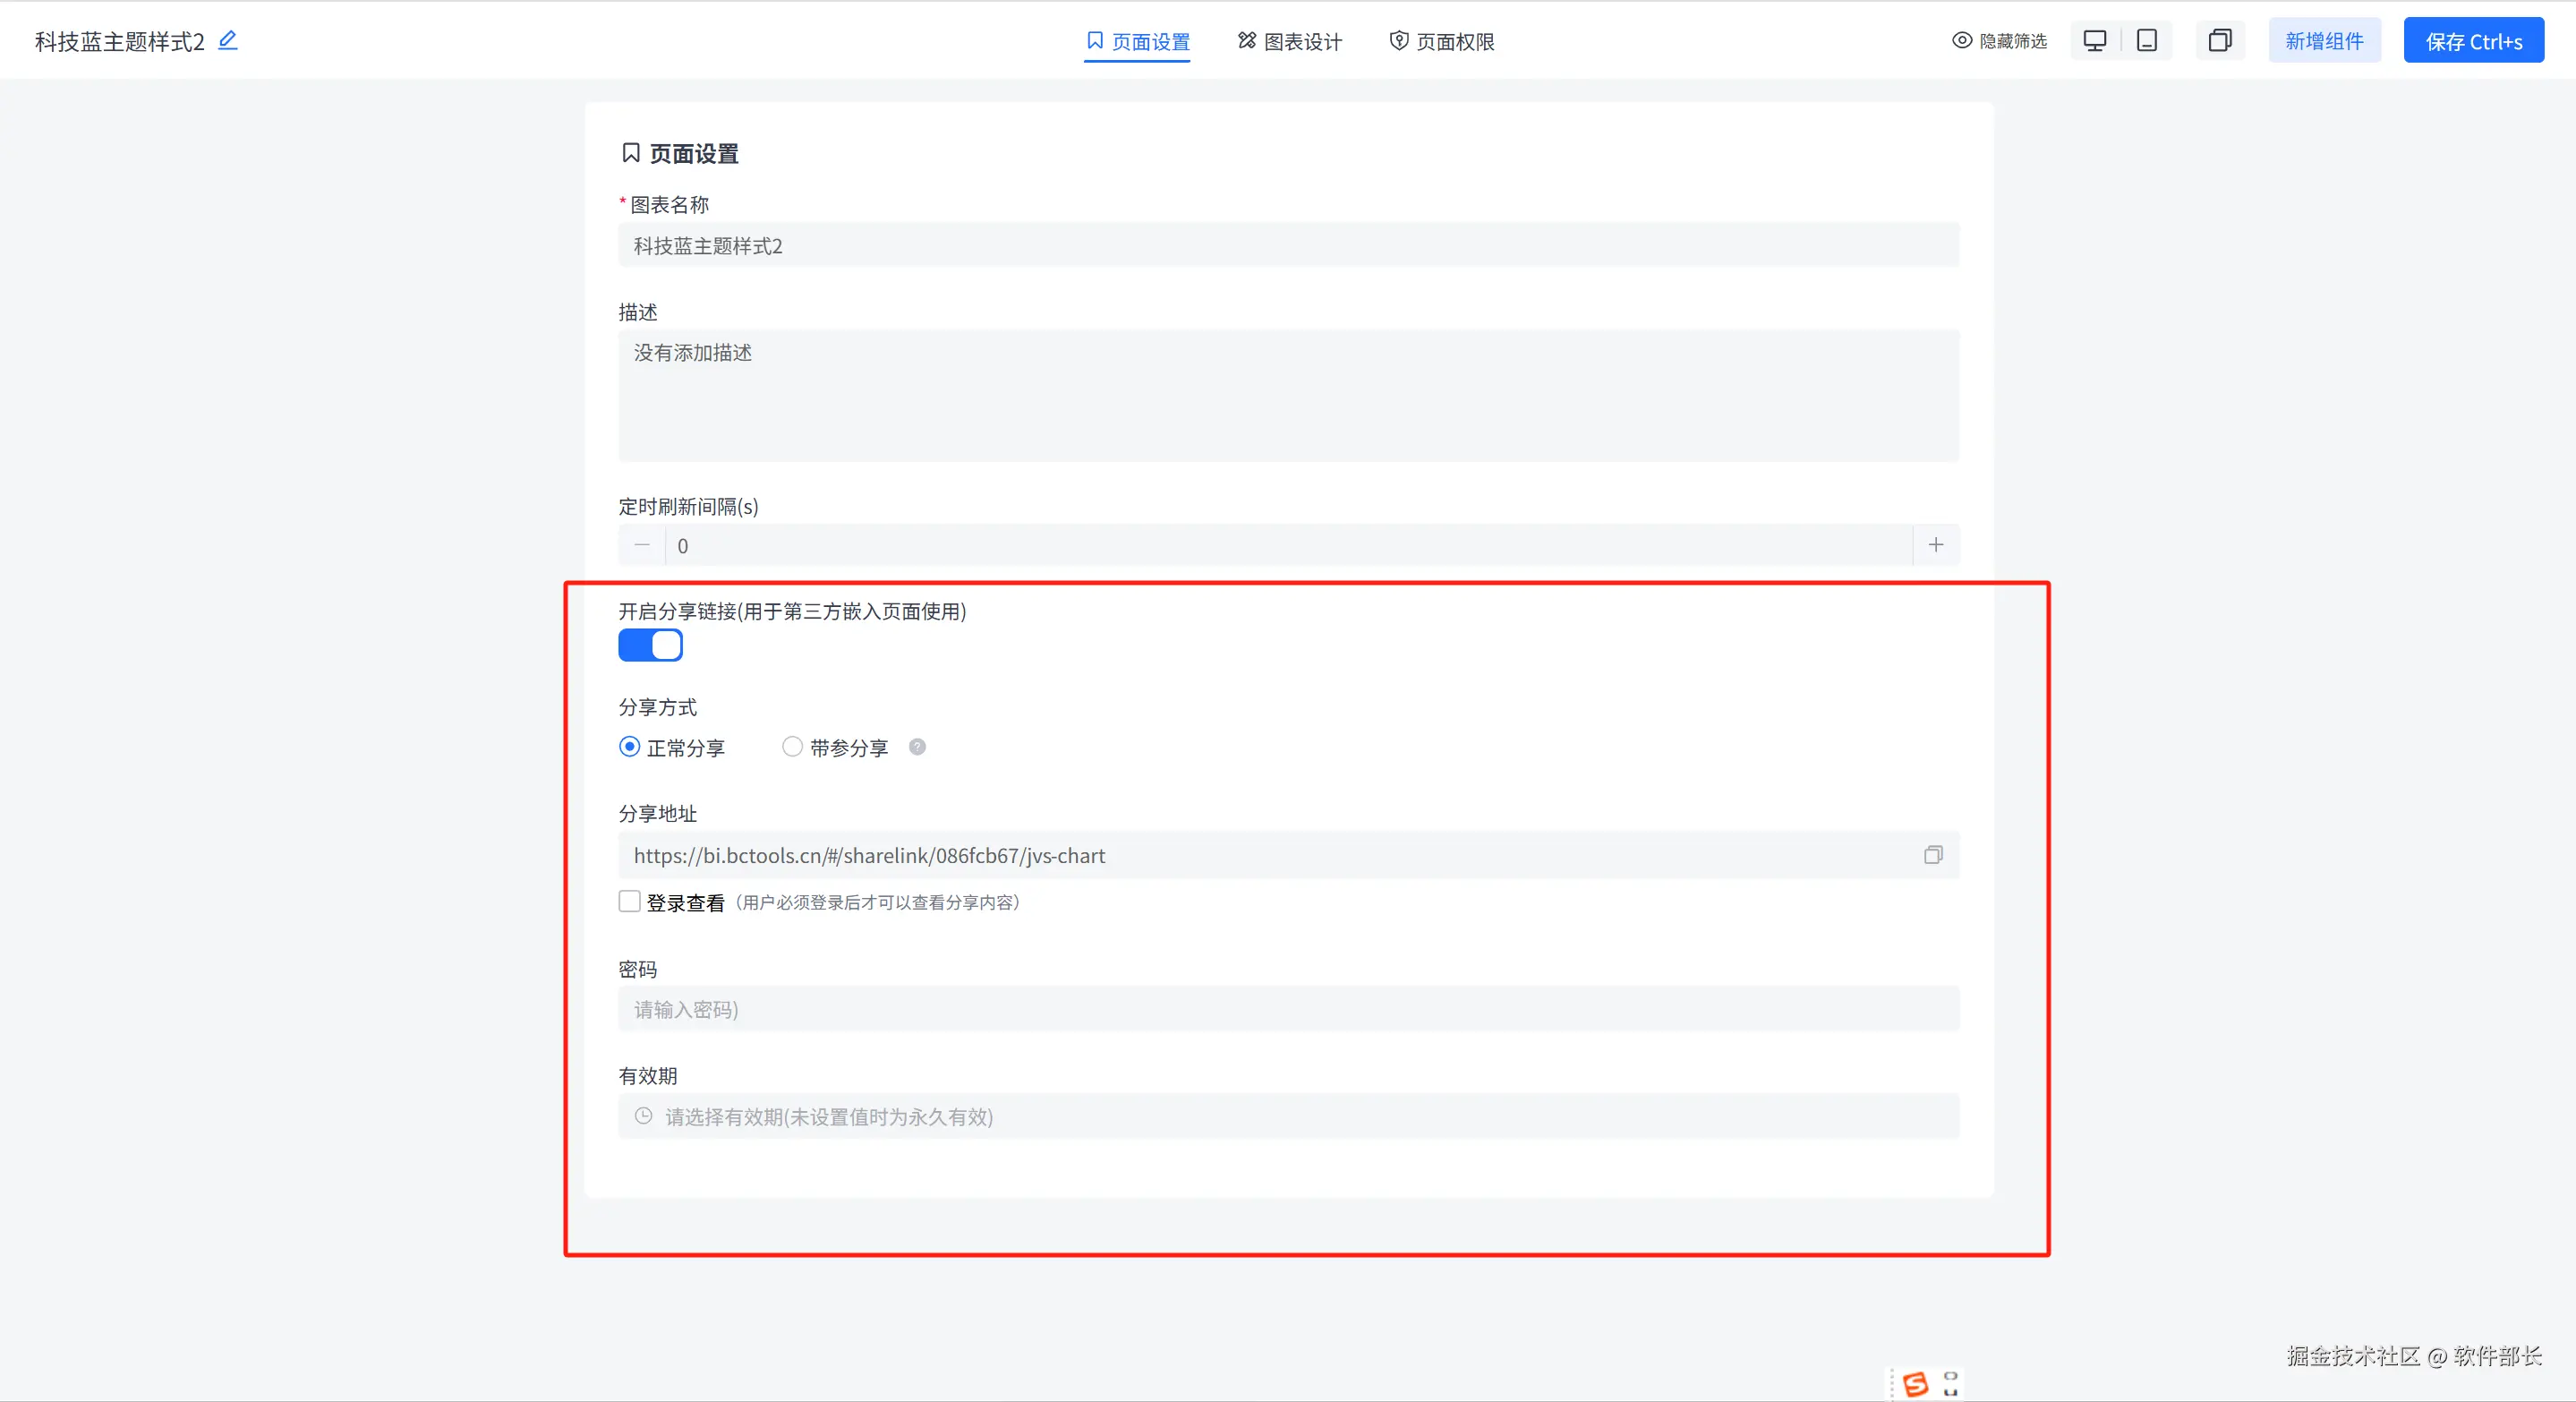Disable the share link toggle switch
2576x1402 pixels.
[x=650, y=646]
